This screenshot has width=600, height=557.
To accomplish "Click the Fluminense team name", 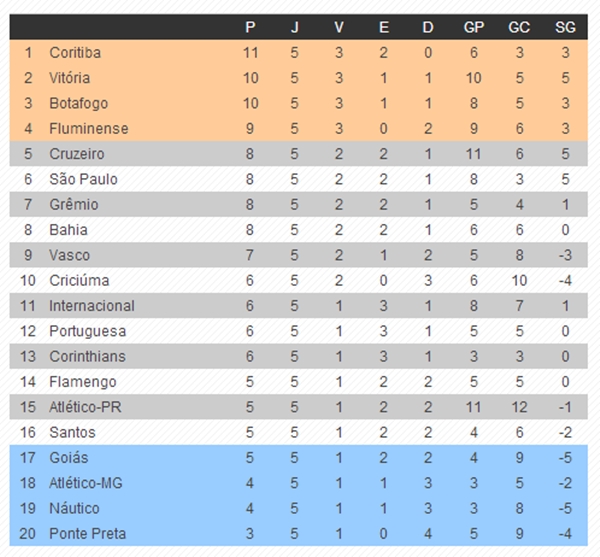I will click(89, 129).
